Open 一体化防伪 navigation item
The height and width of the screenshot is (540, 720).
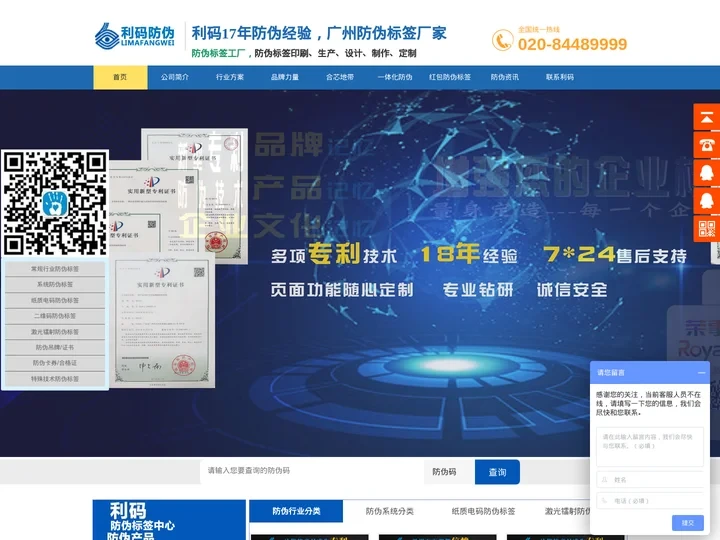(395, 77)
